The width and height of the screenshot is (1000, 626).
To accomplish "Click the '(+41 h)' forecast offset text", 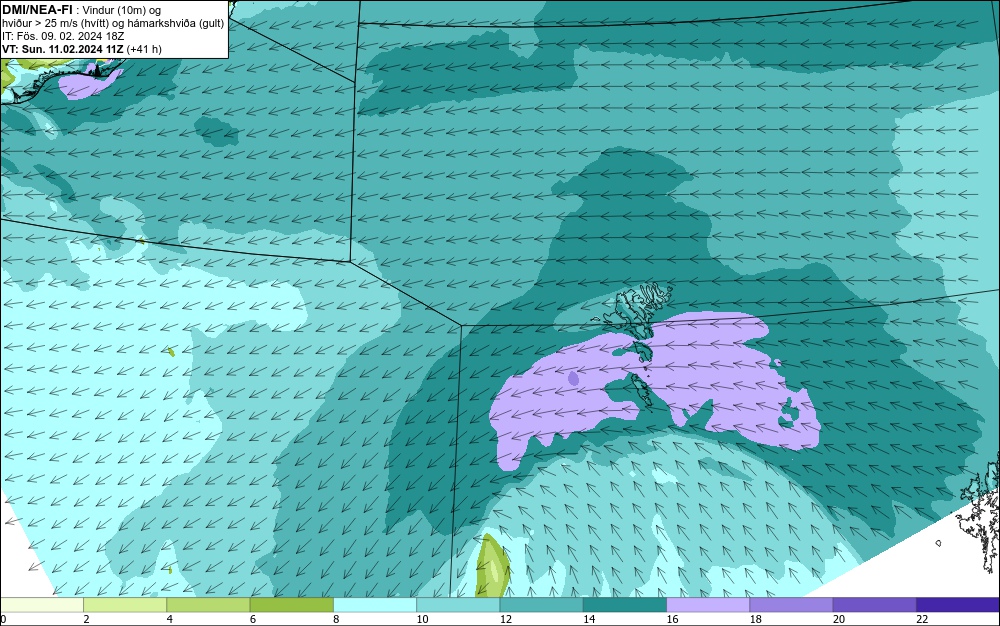I will (144, 49).
